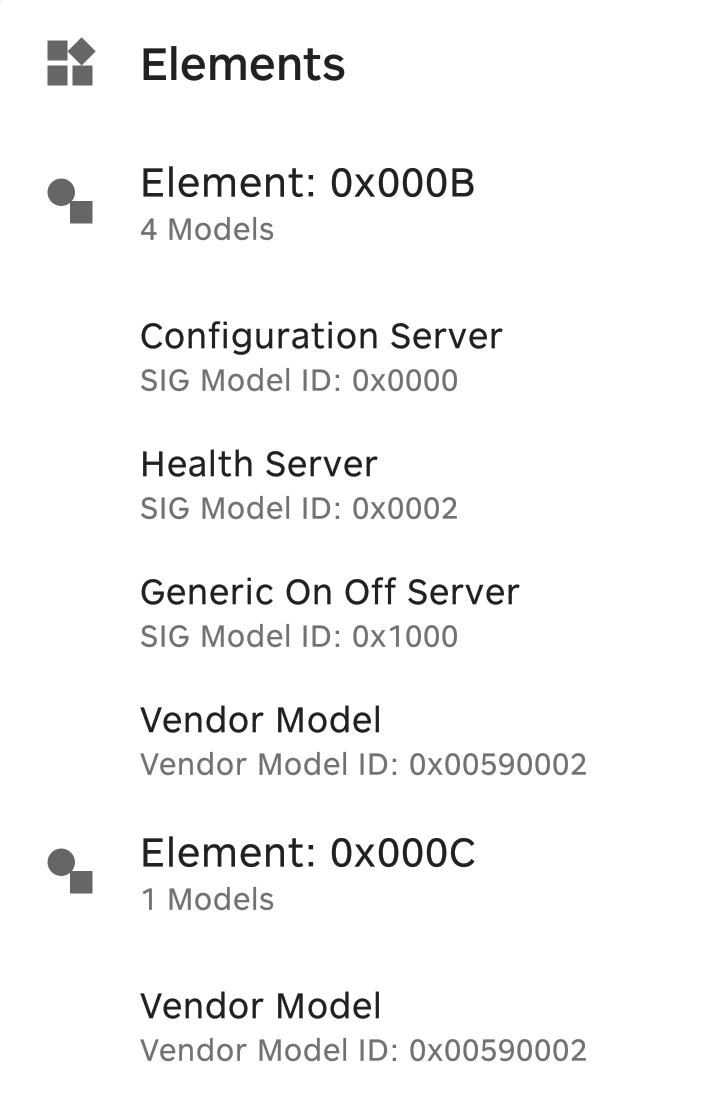The image size is (709, 1115).
Task: Open Vendor Model under Element 0x000B
Action: pyautogui.click(x=261, y=720)
